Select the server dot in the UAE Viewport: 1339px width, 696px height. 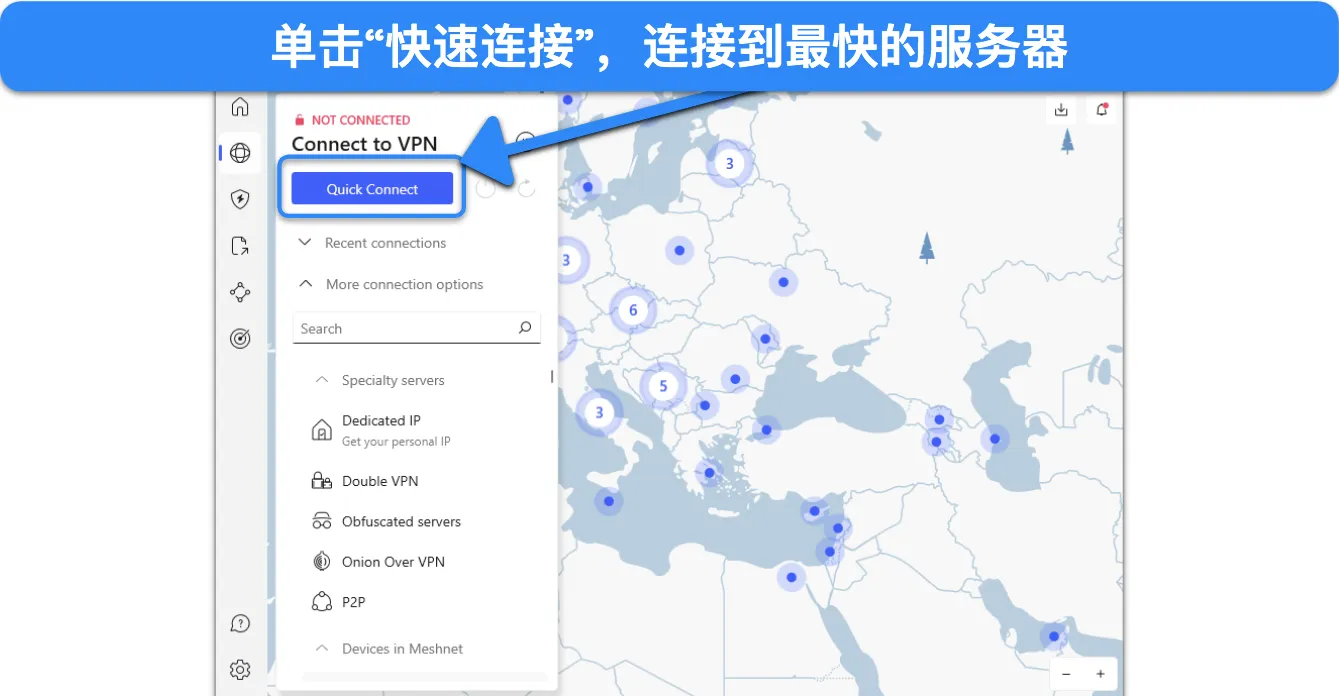pyautogui.click(x=1053, y=636)
